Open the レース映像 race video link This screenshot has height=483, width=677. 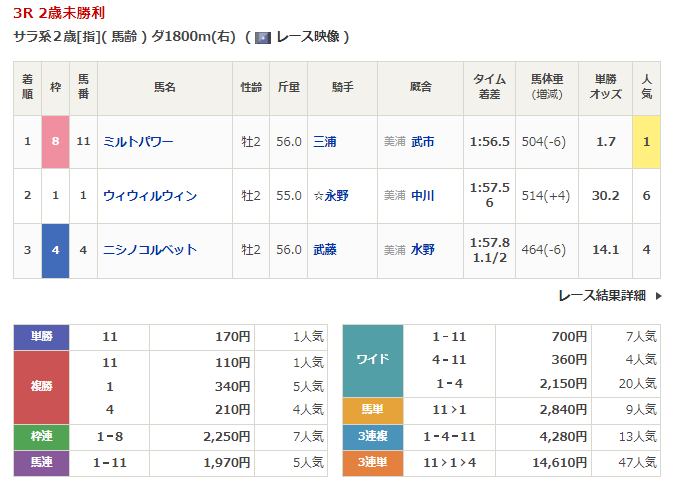[x=308, y=37]
